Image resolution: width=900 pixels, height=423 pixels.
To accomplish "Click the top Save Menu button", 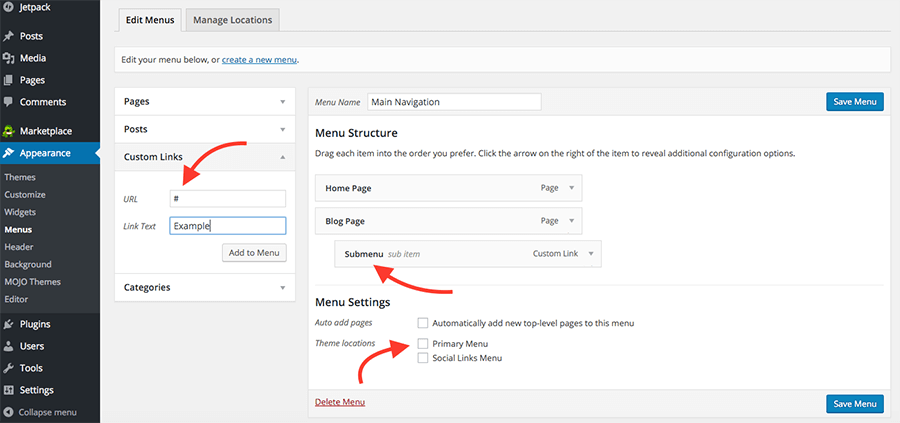I will (x=855, y=102).
